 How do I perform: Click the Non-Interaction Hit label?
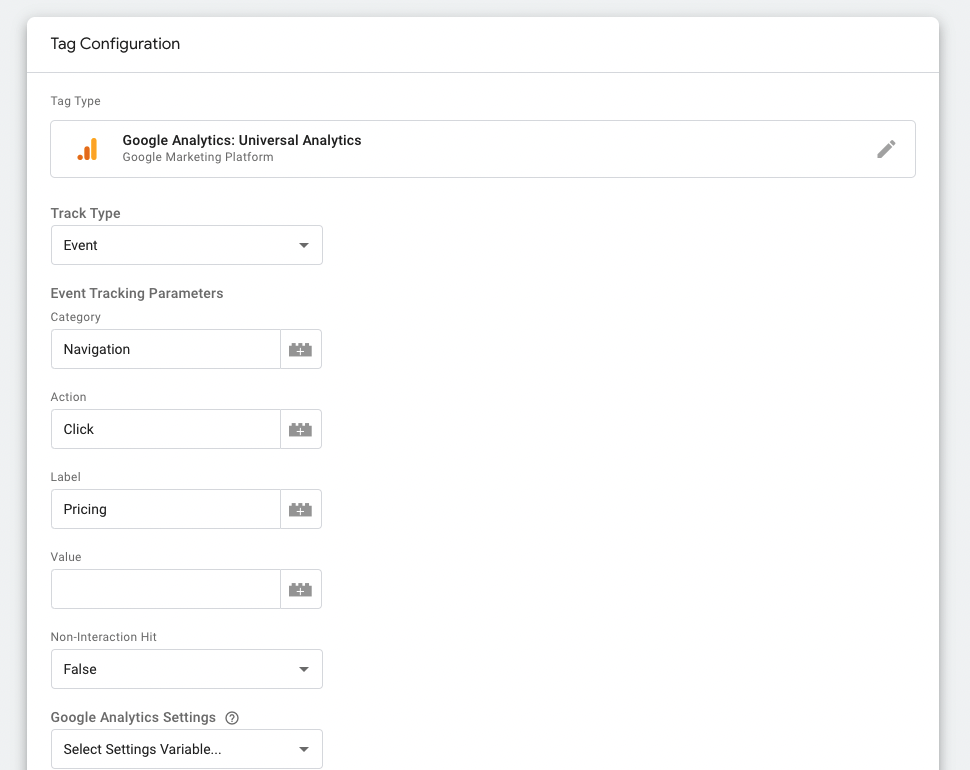coord(103,637)
